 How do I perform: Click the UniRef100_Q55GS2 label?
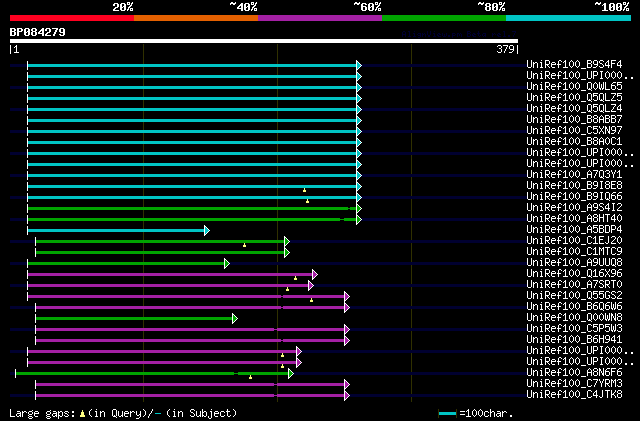point(574,296)
